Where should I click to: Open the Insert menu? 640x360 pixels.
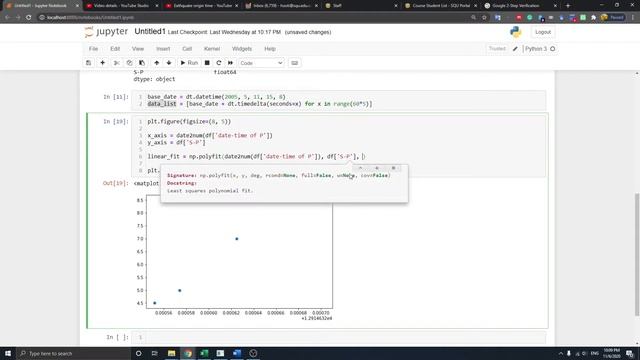click(163, 49)
